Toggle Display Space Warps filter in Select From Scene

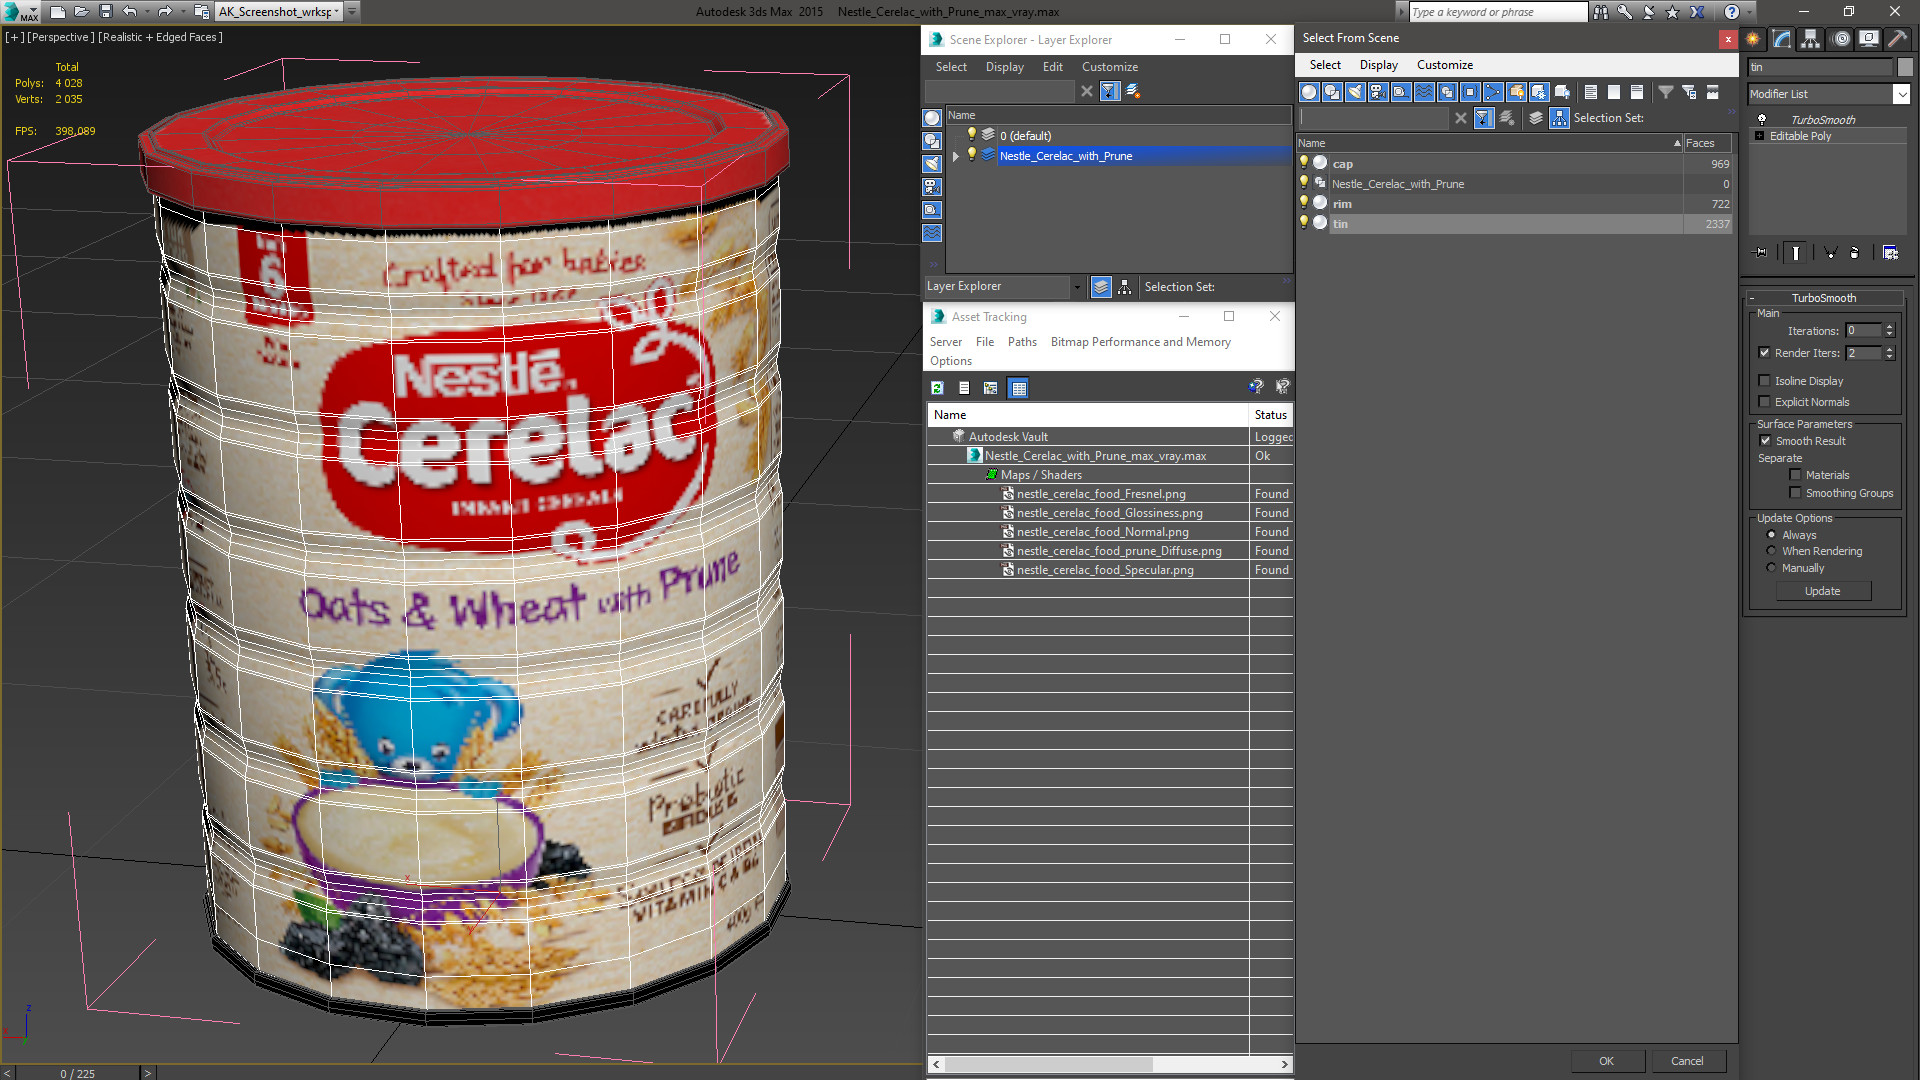coord(1424,92)
